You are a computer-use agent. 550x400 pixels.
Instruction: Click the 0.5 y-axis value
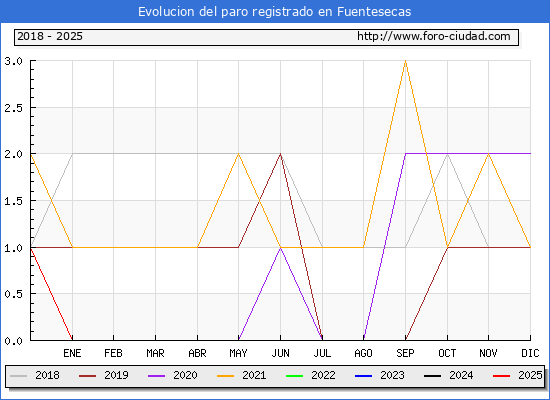tap(13, 294)
